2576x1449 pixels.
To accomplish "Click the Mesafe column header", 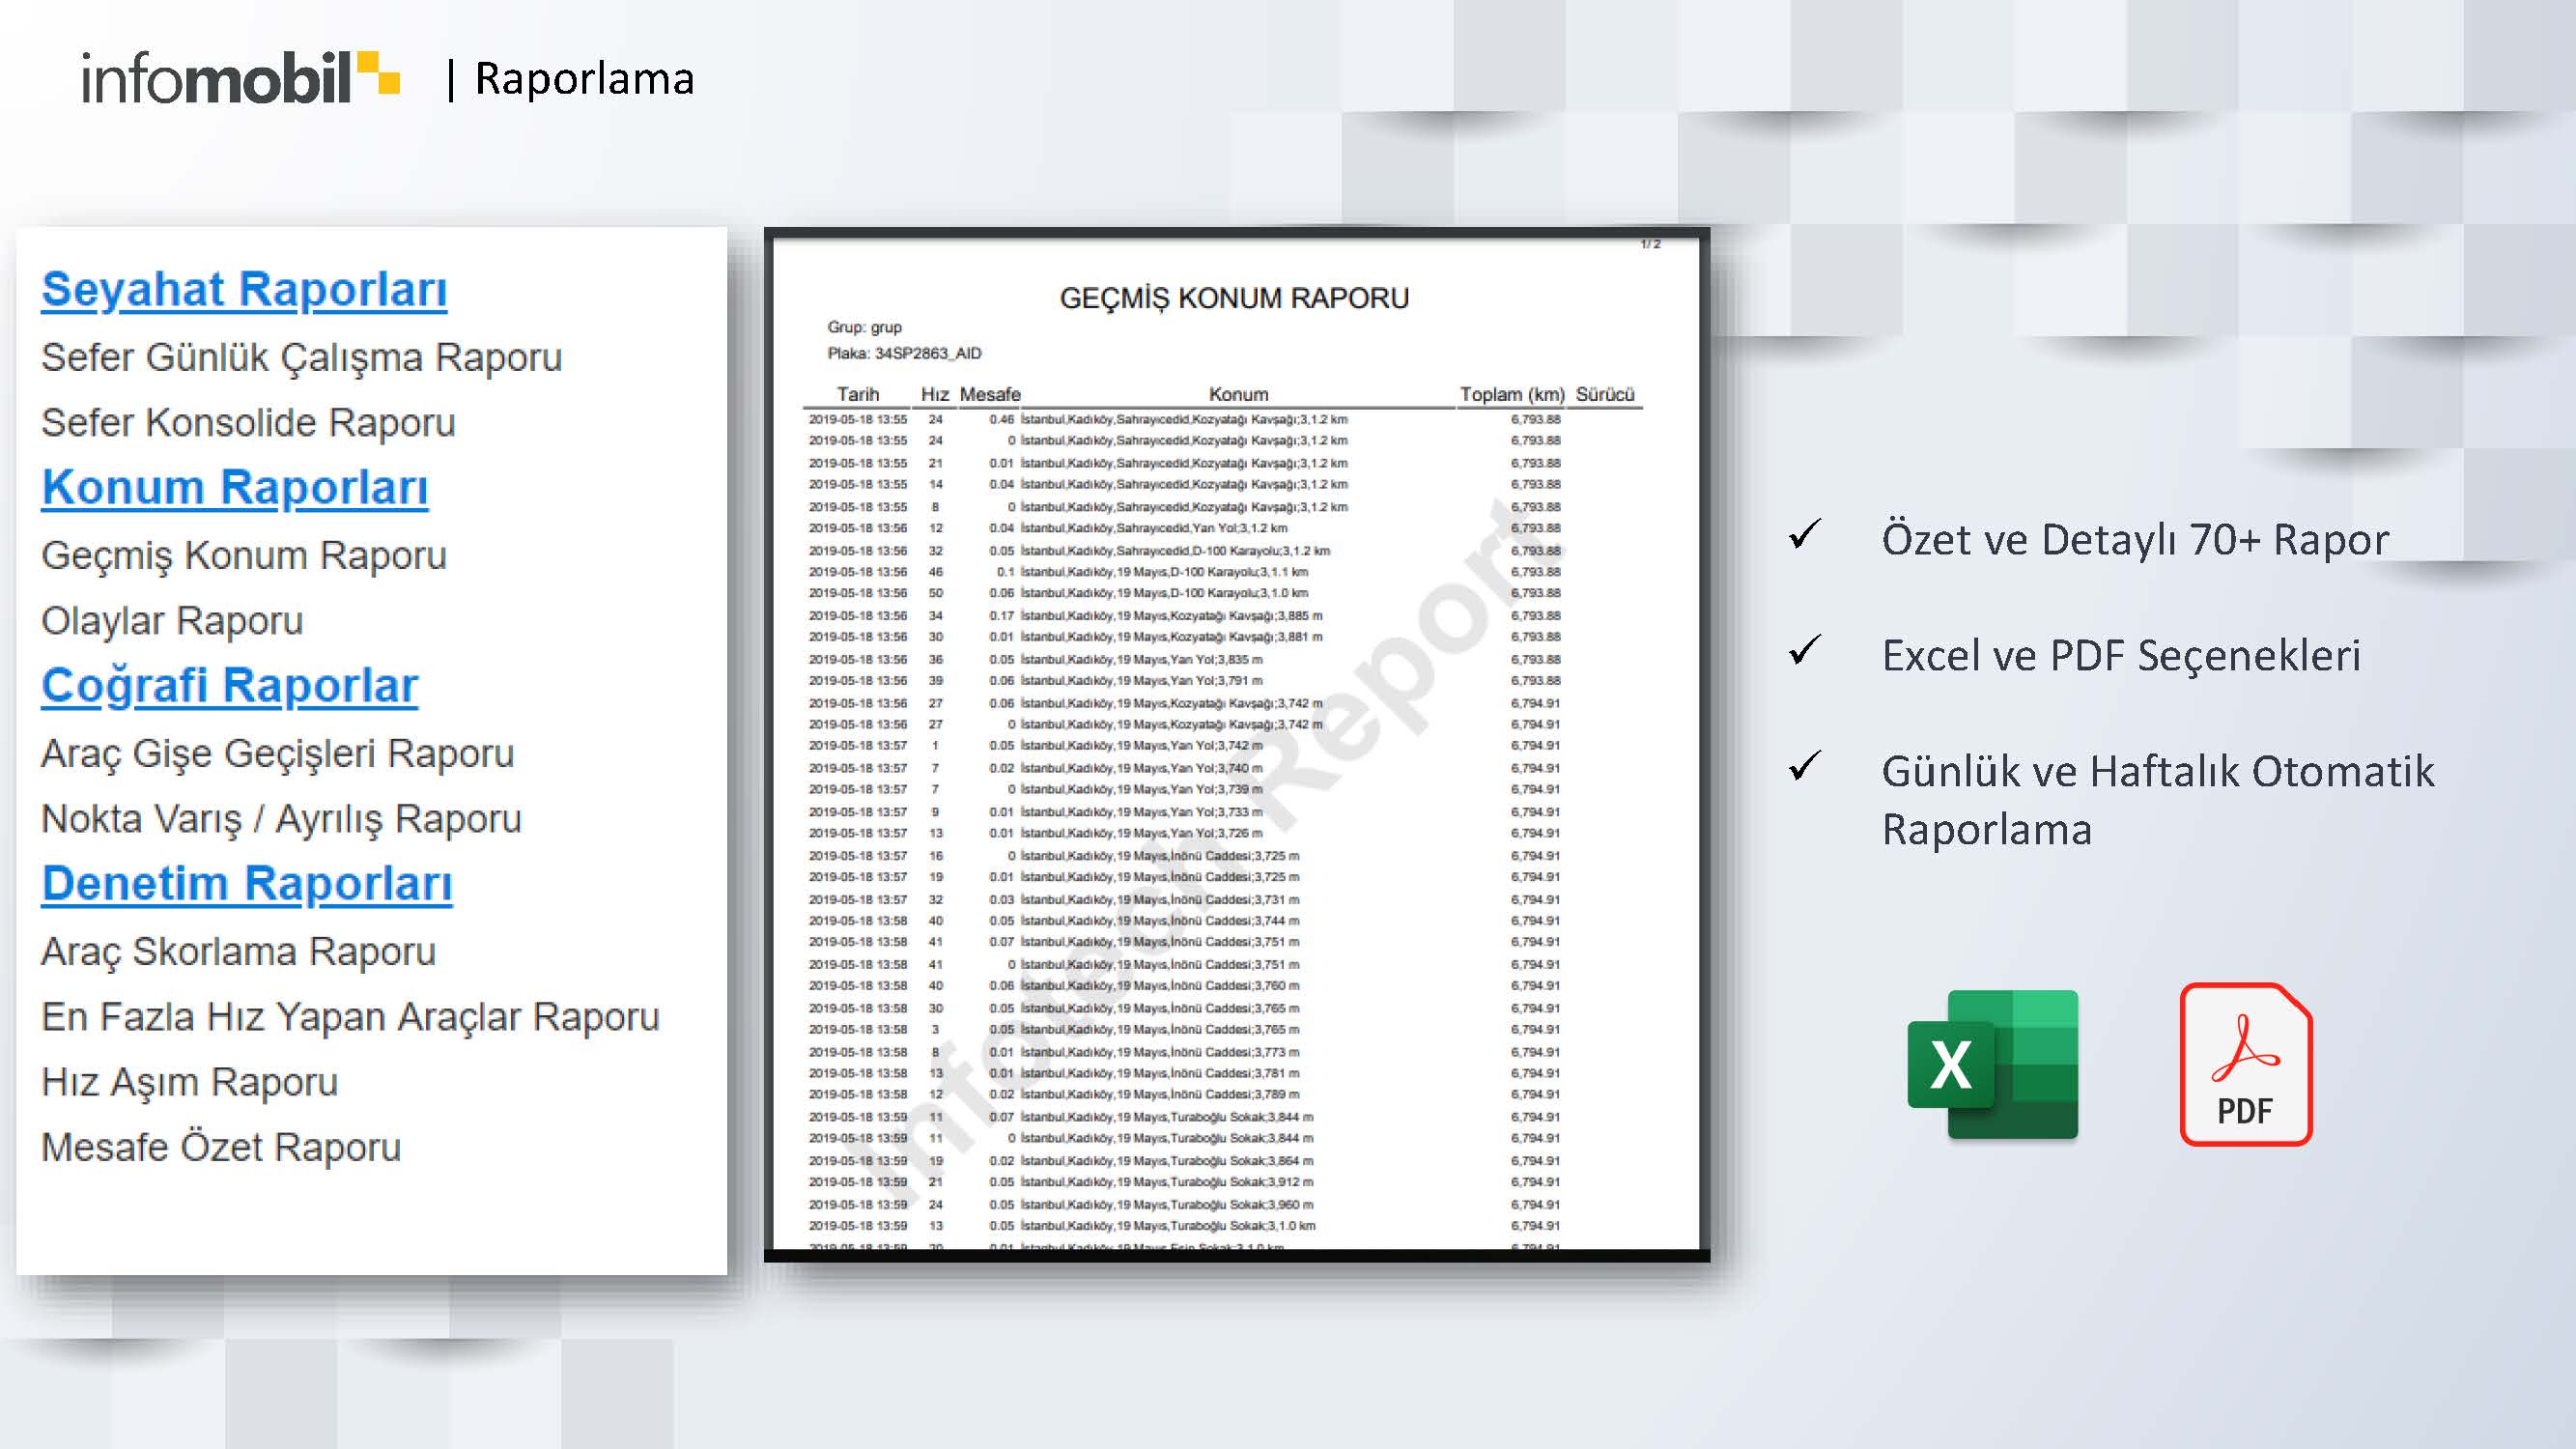I will click(990, 394).
